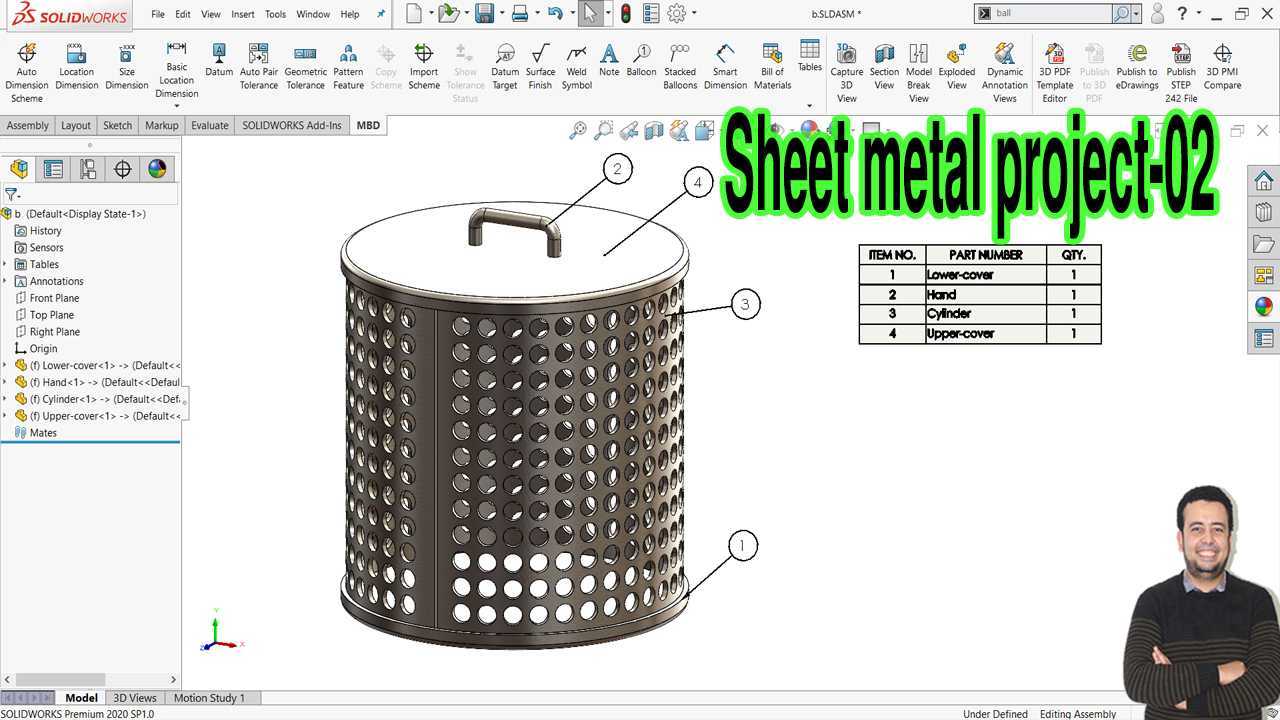Open the Import Scheme command
The height and width of the screenshot is (720, 1280).
424,66
